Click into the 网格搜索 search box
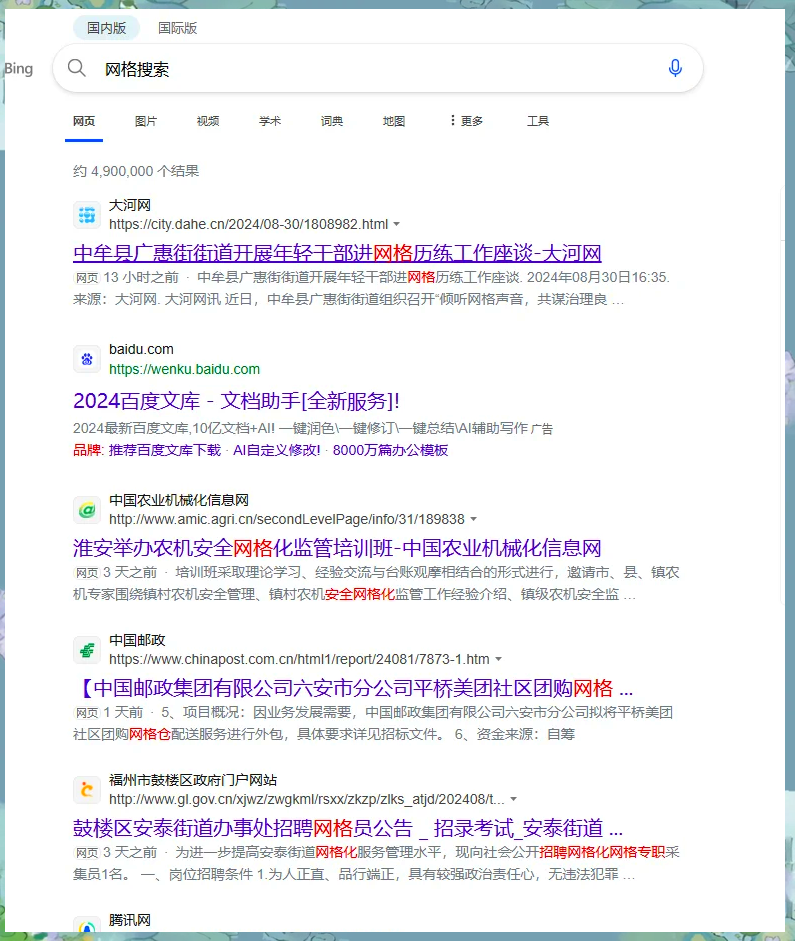The width and height of the screenshot is (795, 941). click(x=378, y=68)
